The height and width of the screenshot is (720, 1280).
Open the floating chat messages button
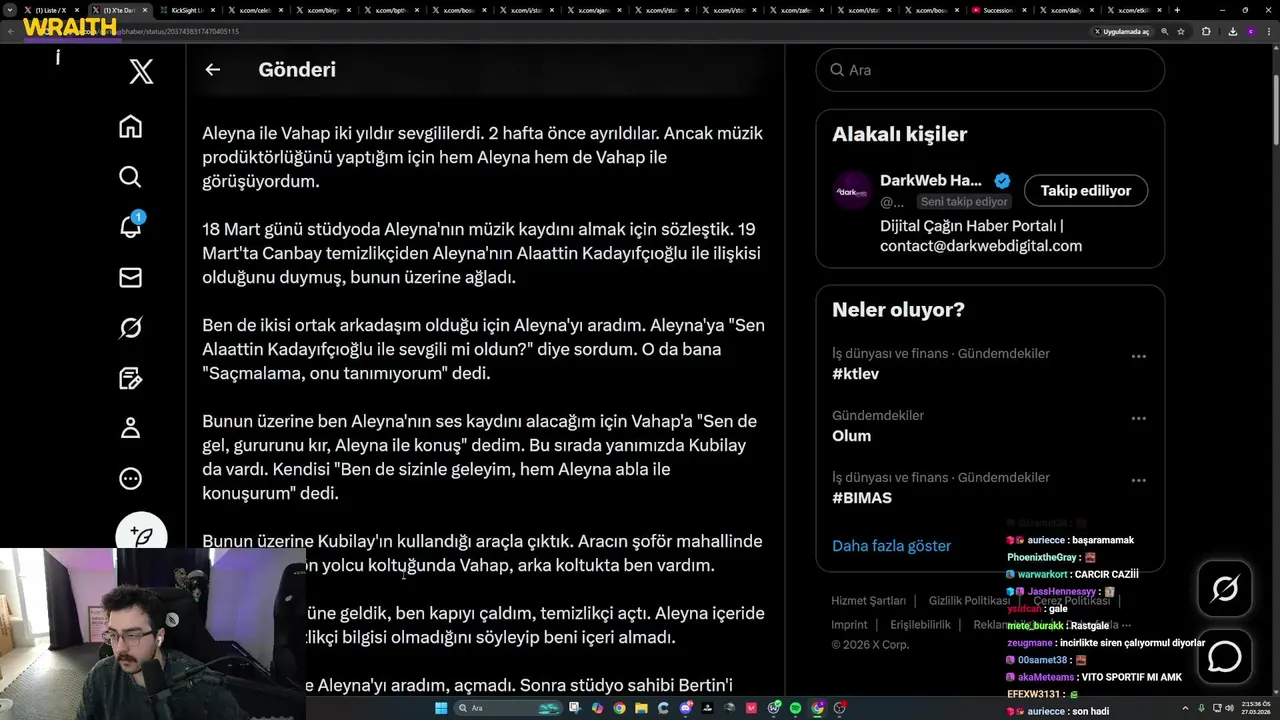click(1225, 656)
